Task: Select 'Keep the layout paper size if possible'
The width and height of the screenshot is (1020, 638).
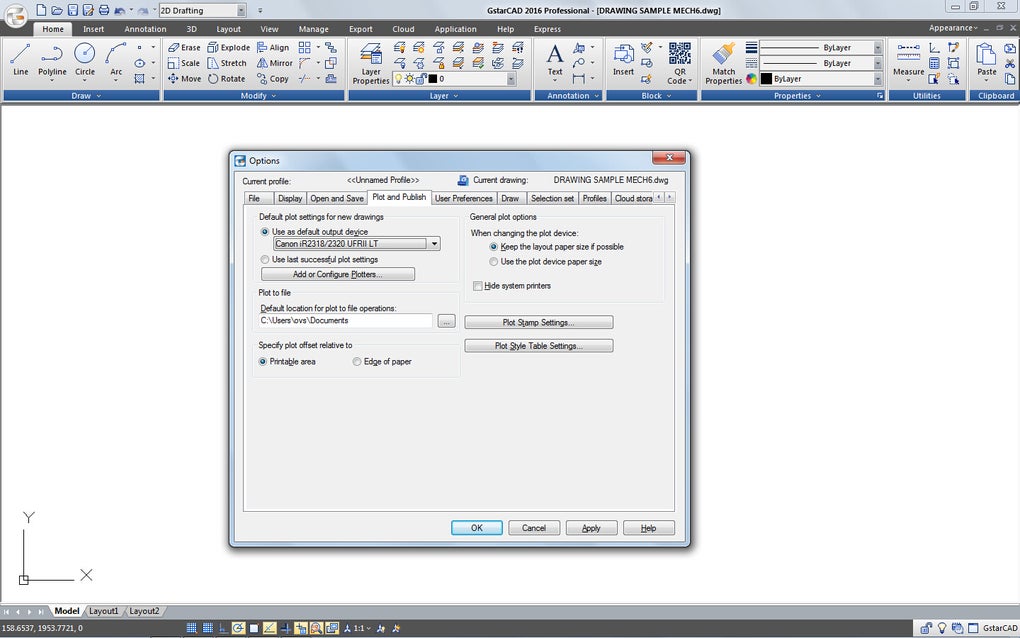Action: (x=494, y=246)
